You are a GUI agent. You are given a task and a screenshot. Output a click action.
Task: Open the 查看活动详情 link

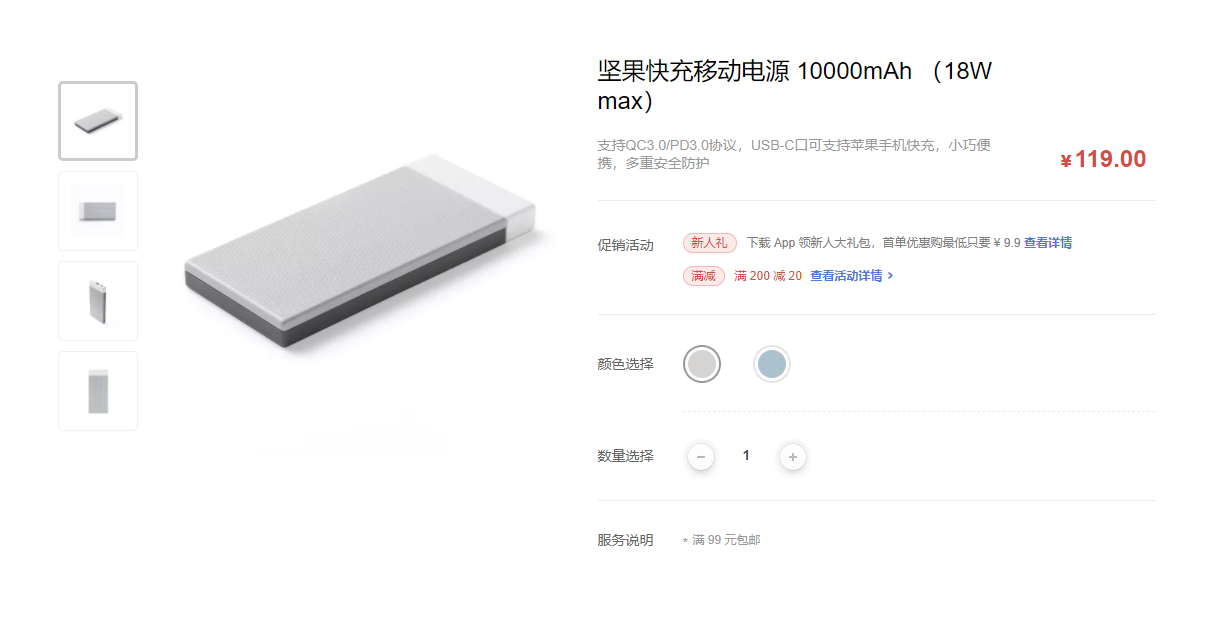pyautogui.click(x=846, y=276)
